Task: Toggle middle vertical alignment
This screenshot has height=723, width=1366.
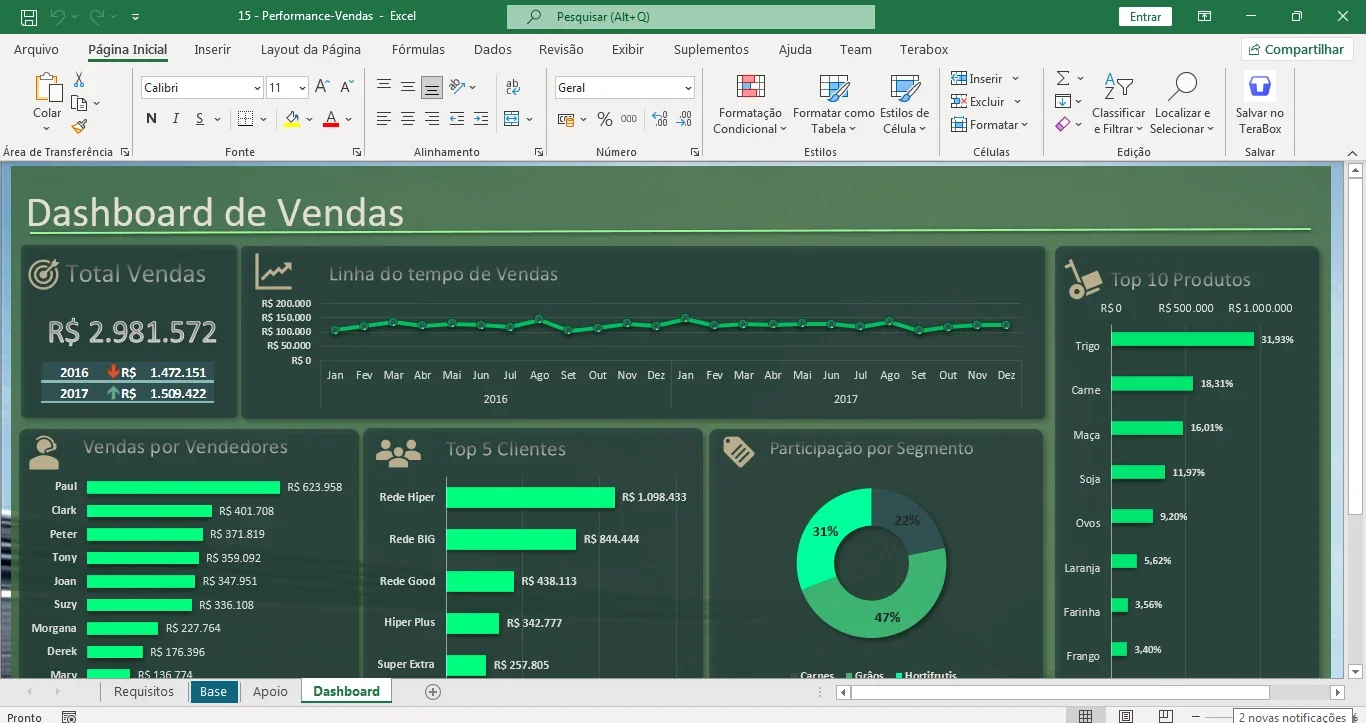Action: (408, 87)
